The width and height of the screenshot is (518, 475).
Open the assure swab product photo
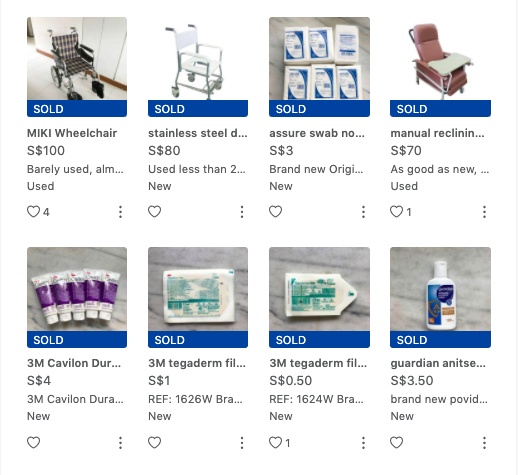coord(319,67)
